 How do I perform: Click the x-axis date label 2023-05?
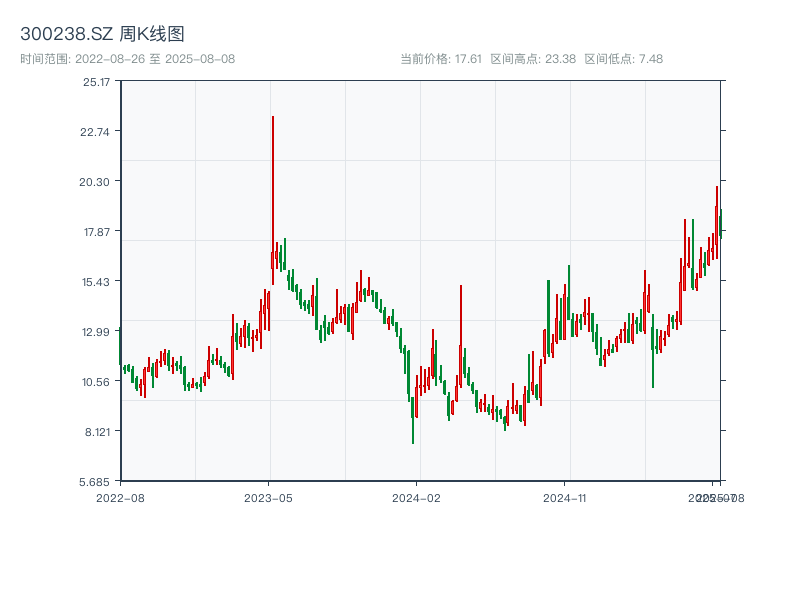(268, 498)
